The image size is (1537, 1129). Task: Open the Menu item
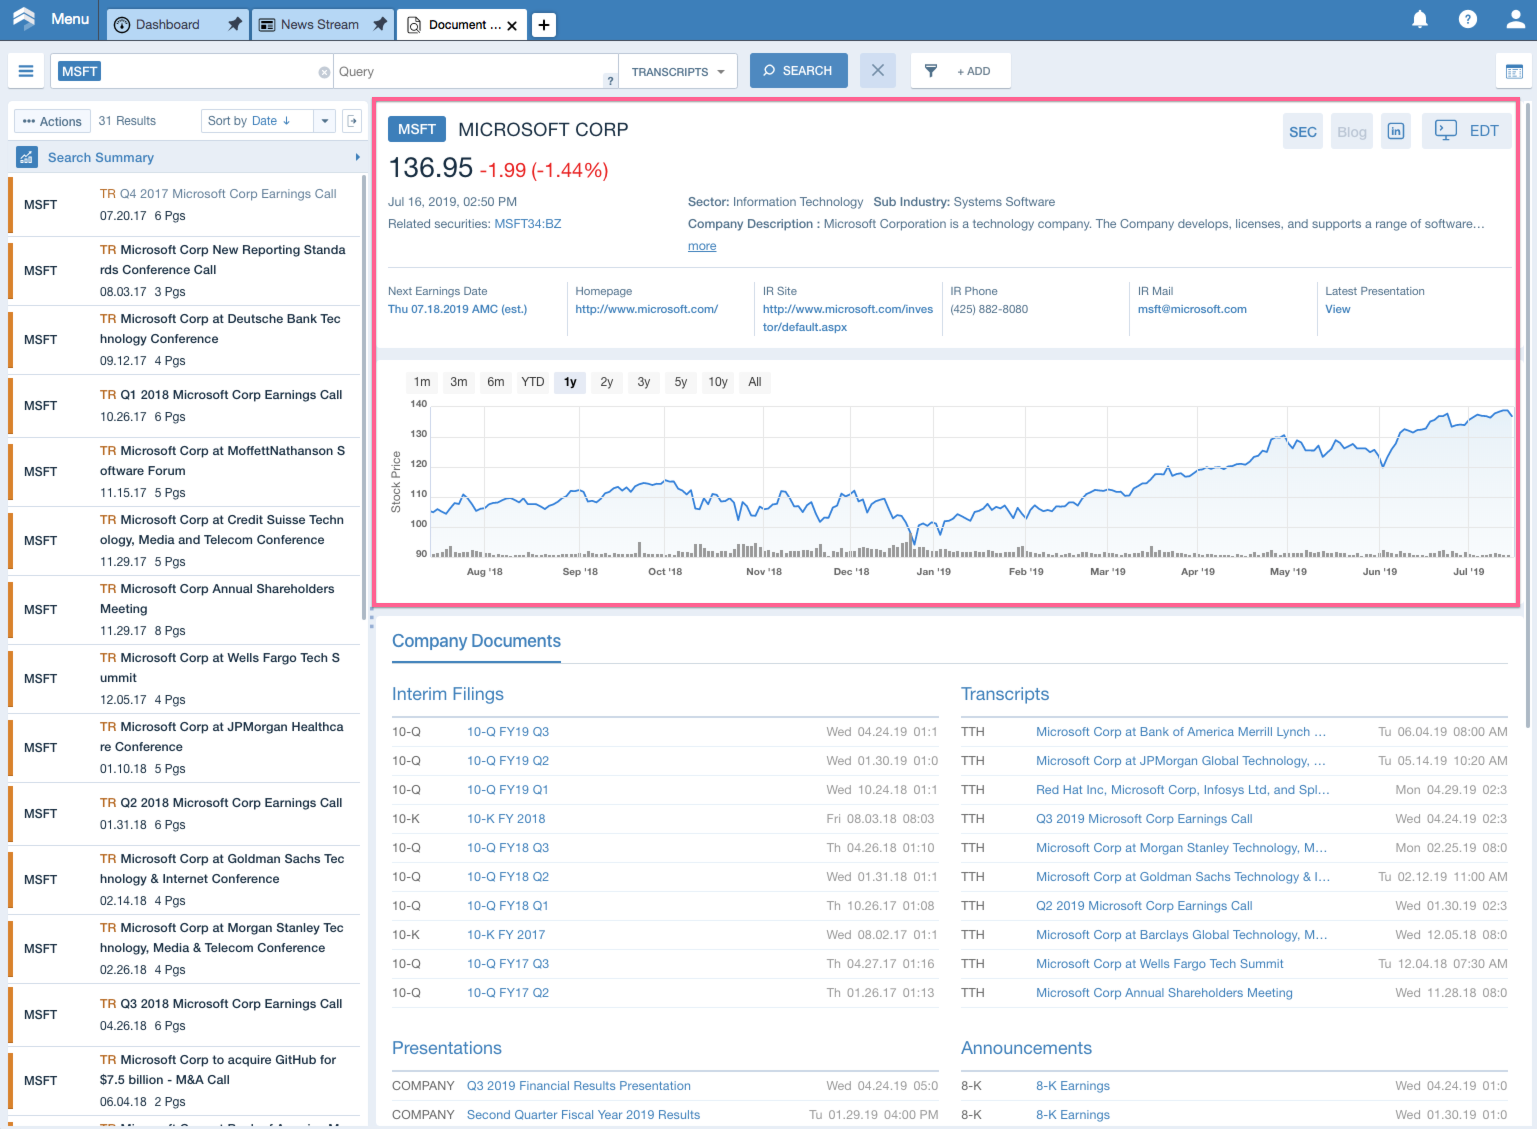(70, 18)
